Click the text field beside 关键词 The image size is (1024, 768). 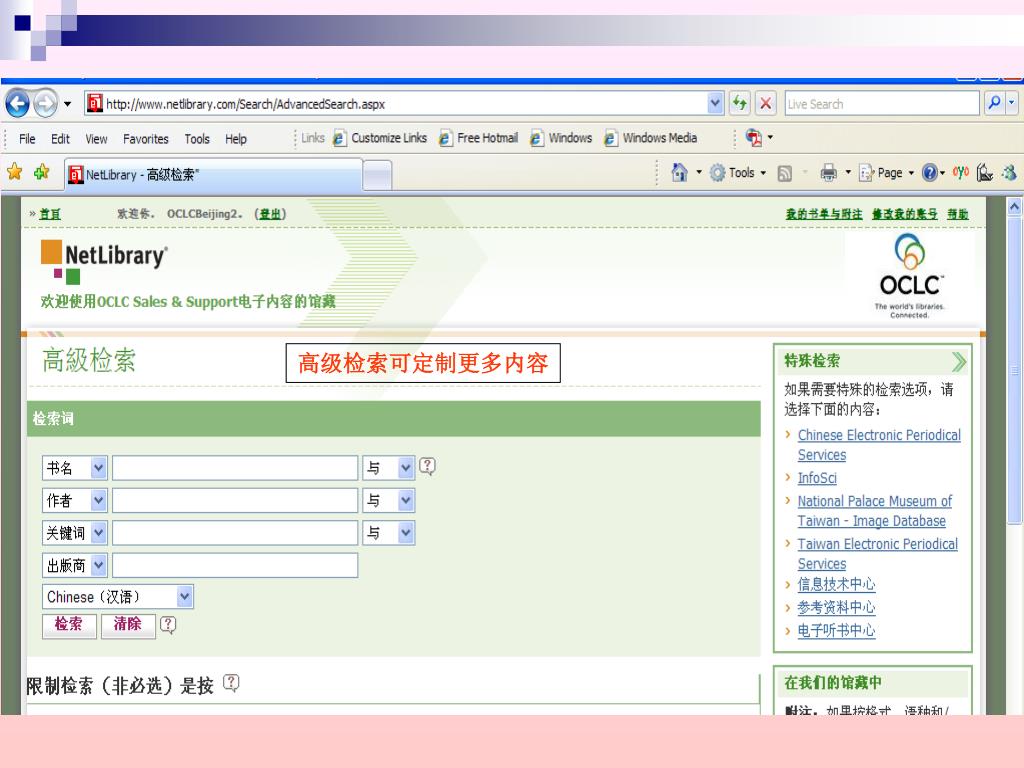tap(235, 533)
